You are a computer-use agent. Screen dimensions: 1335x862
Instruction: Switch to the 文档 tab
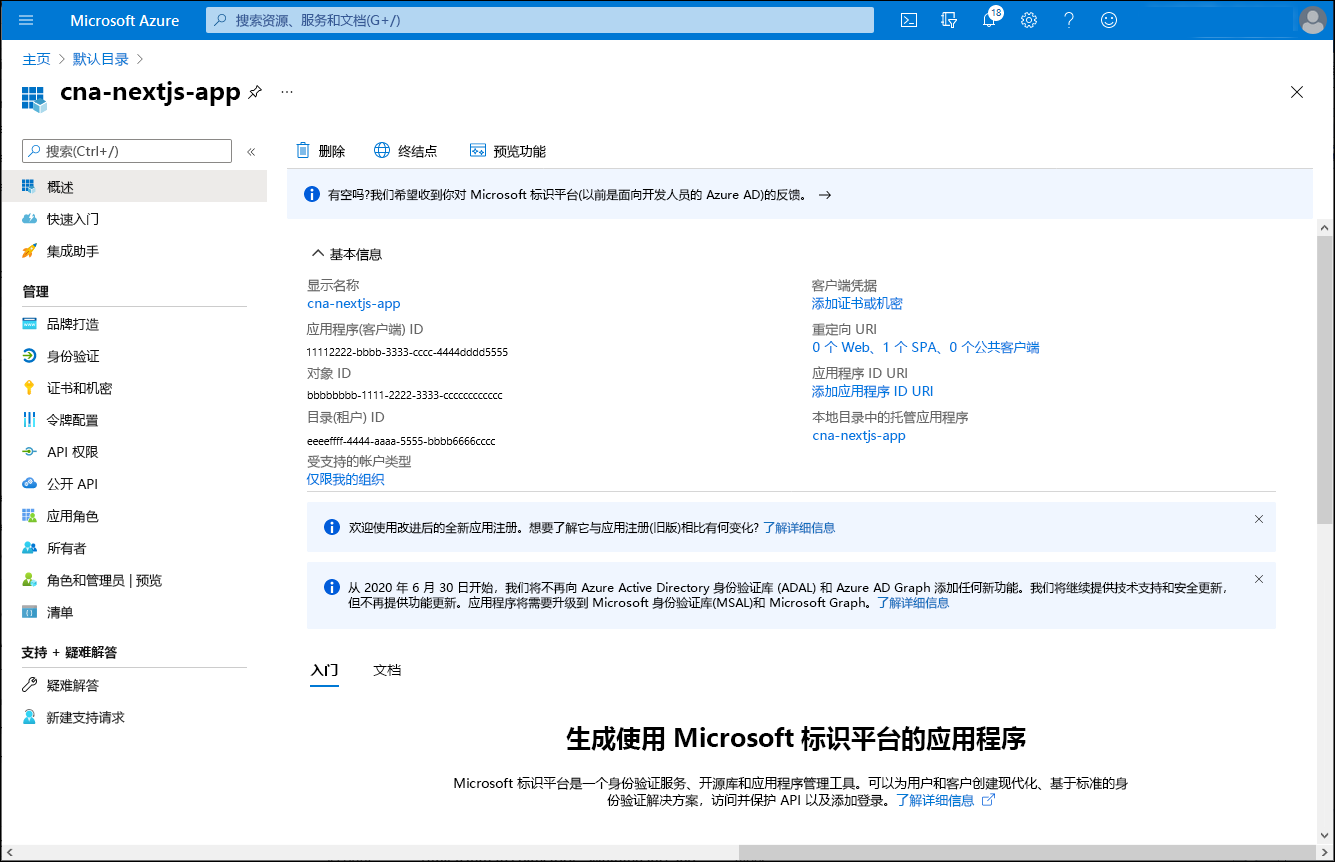[387, 670]
